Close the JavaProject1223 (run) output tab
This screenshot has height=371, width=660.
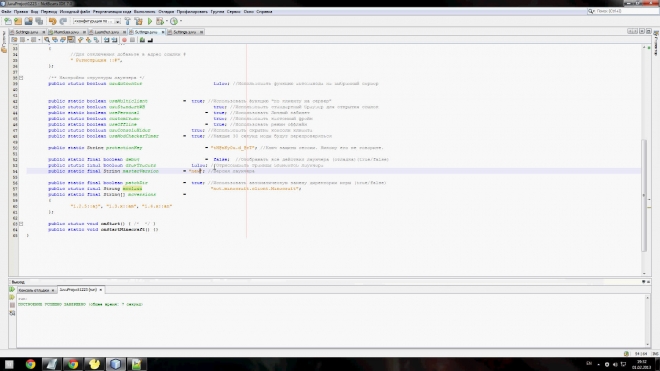pos(101,290)
